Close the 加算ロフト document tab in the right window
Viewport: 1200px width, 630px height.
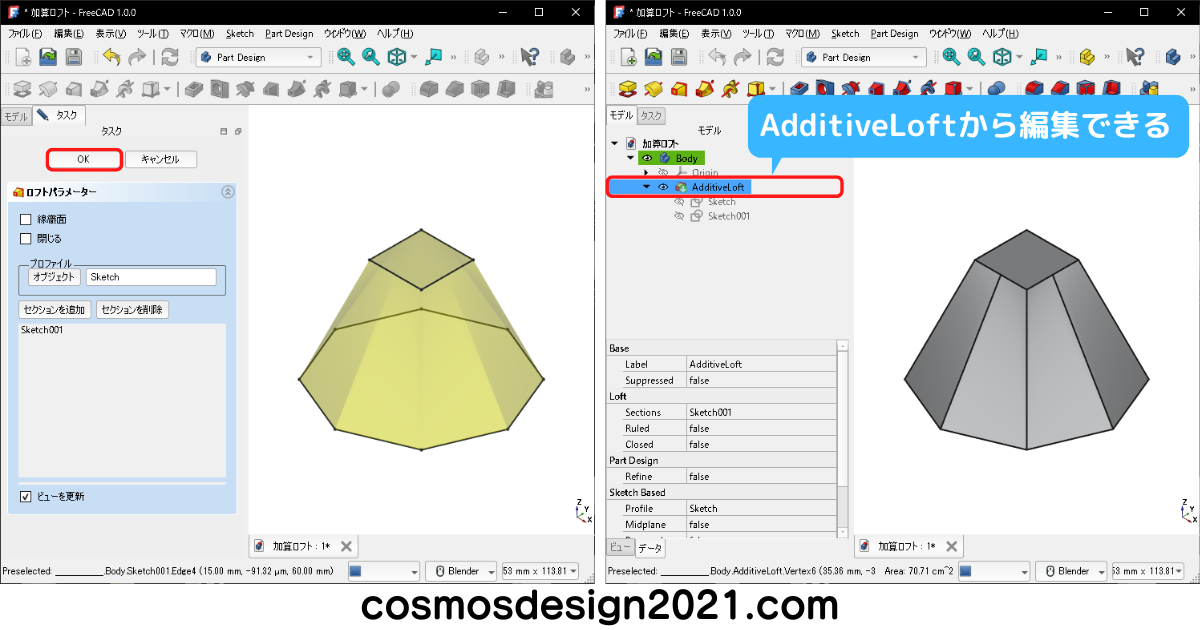click(953, 546)
